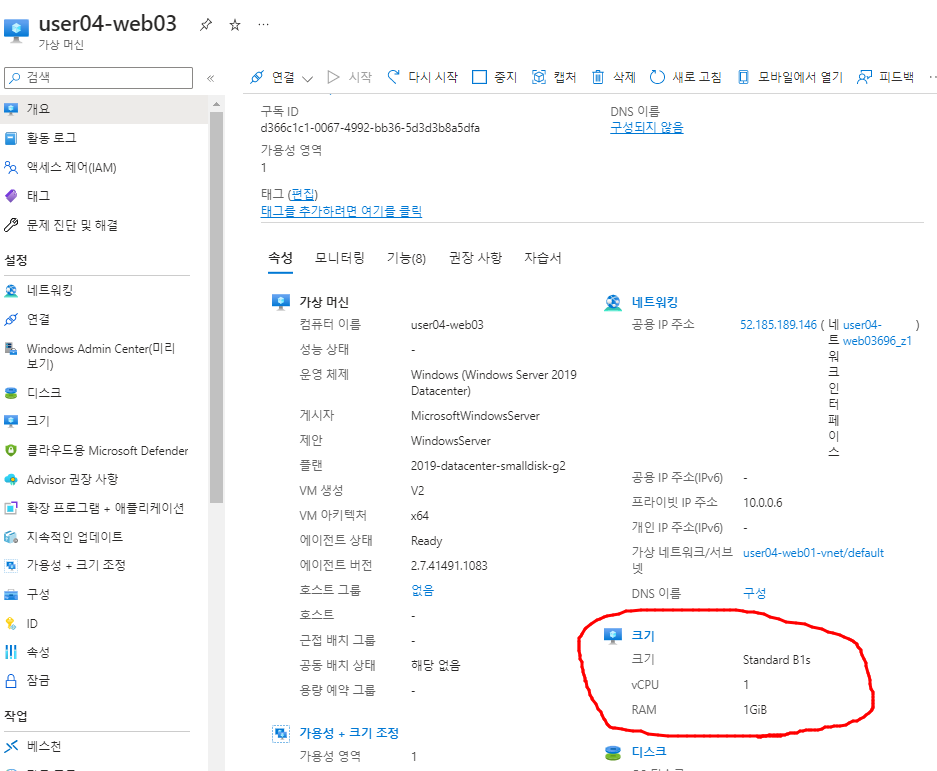Open 가용성 + 크기 조정 section heading link

[x=349, y=733]
